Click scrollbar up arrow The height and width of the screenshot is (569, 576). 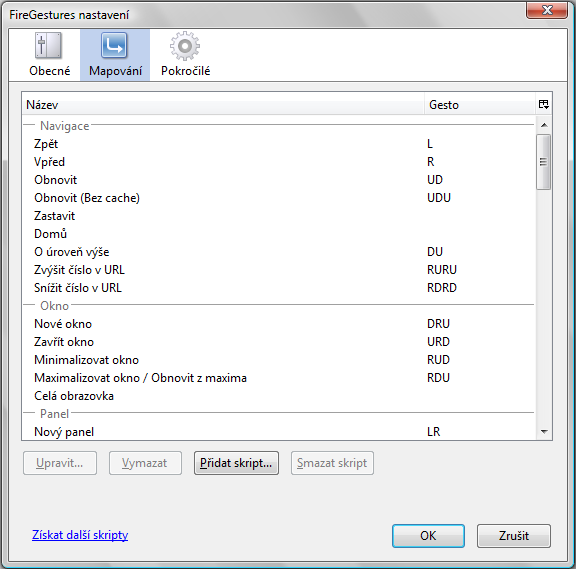click(x=544, y=125)
